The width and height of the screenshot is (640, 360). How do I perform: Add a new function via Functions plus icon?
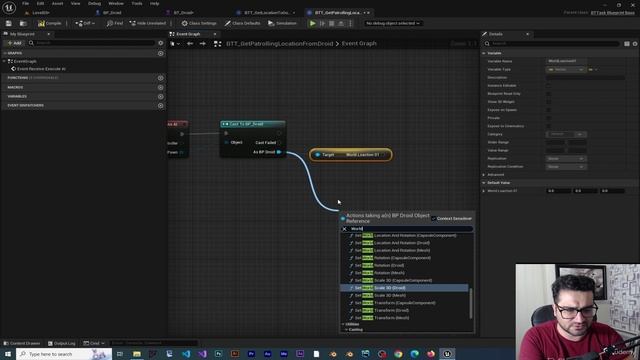pos(161,78)
